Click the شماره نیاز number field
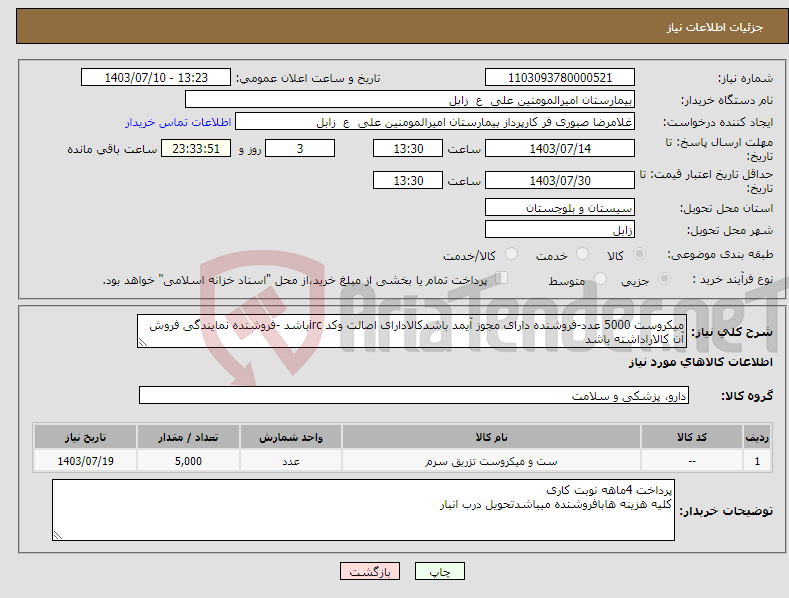Viewport: 789px width, 598px height. point(560,78)
